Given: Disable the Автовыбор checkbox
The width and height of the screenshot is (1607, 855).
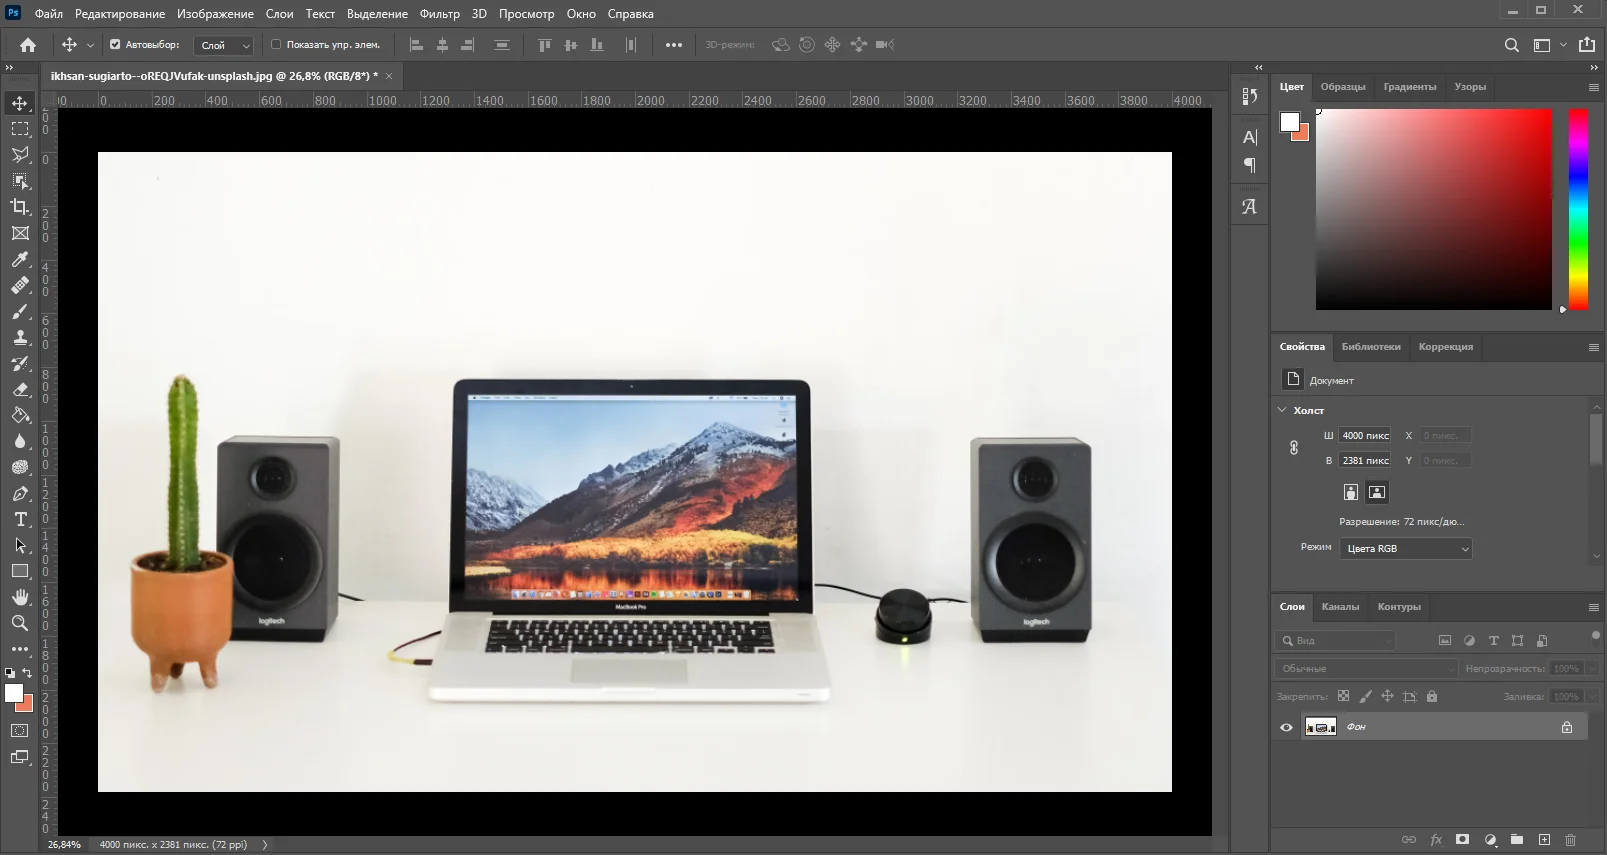Looking at the screenshot, I should (x=115, y=45).
